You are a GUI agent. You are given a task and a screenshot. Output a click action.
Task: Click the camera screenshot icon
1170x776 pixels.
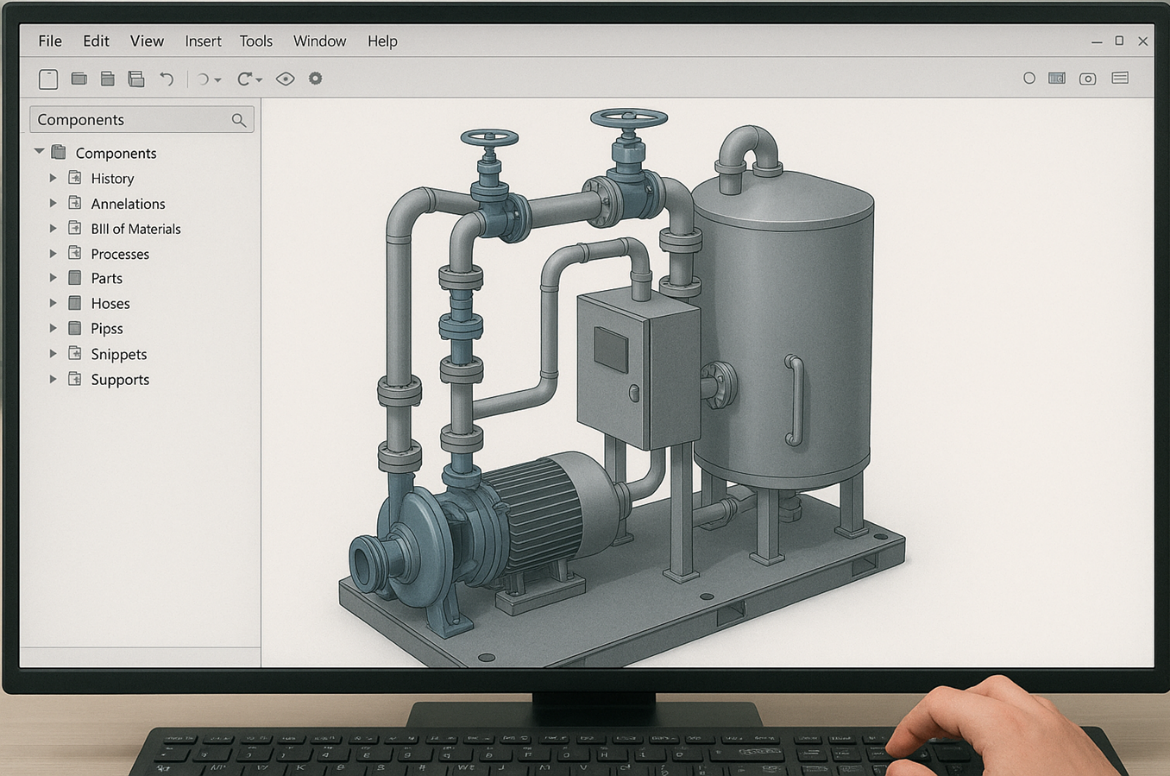(x=1087, y=79)
